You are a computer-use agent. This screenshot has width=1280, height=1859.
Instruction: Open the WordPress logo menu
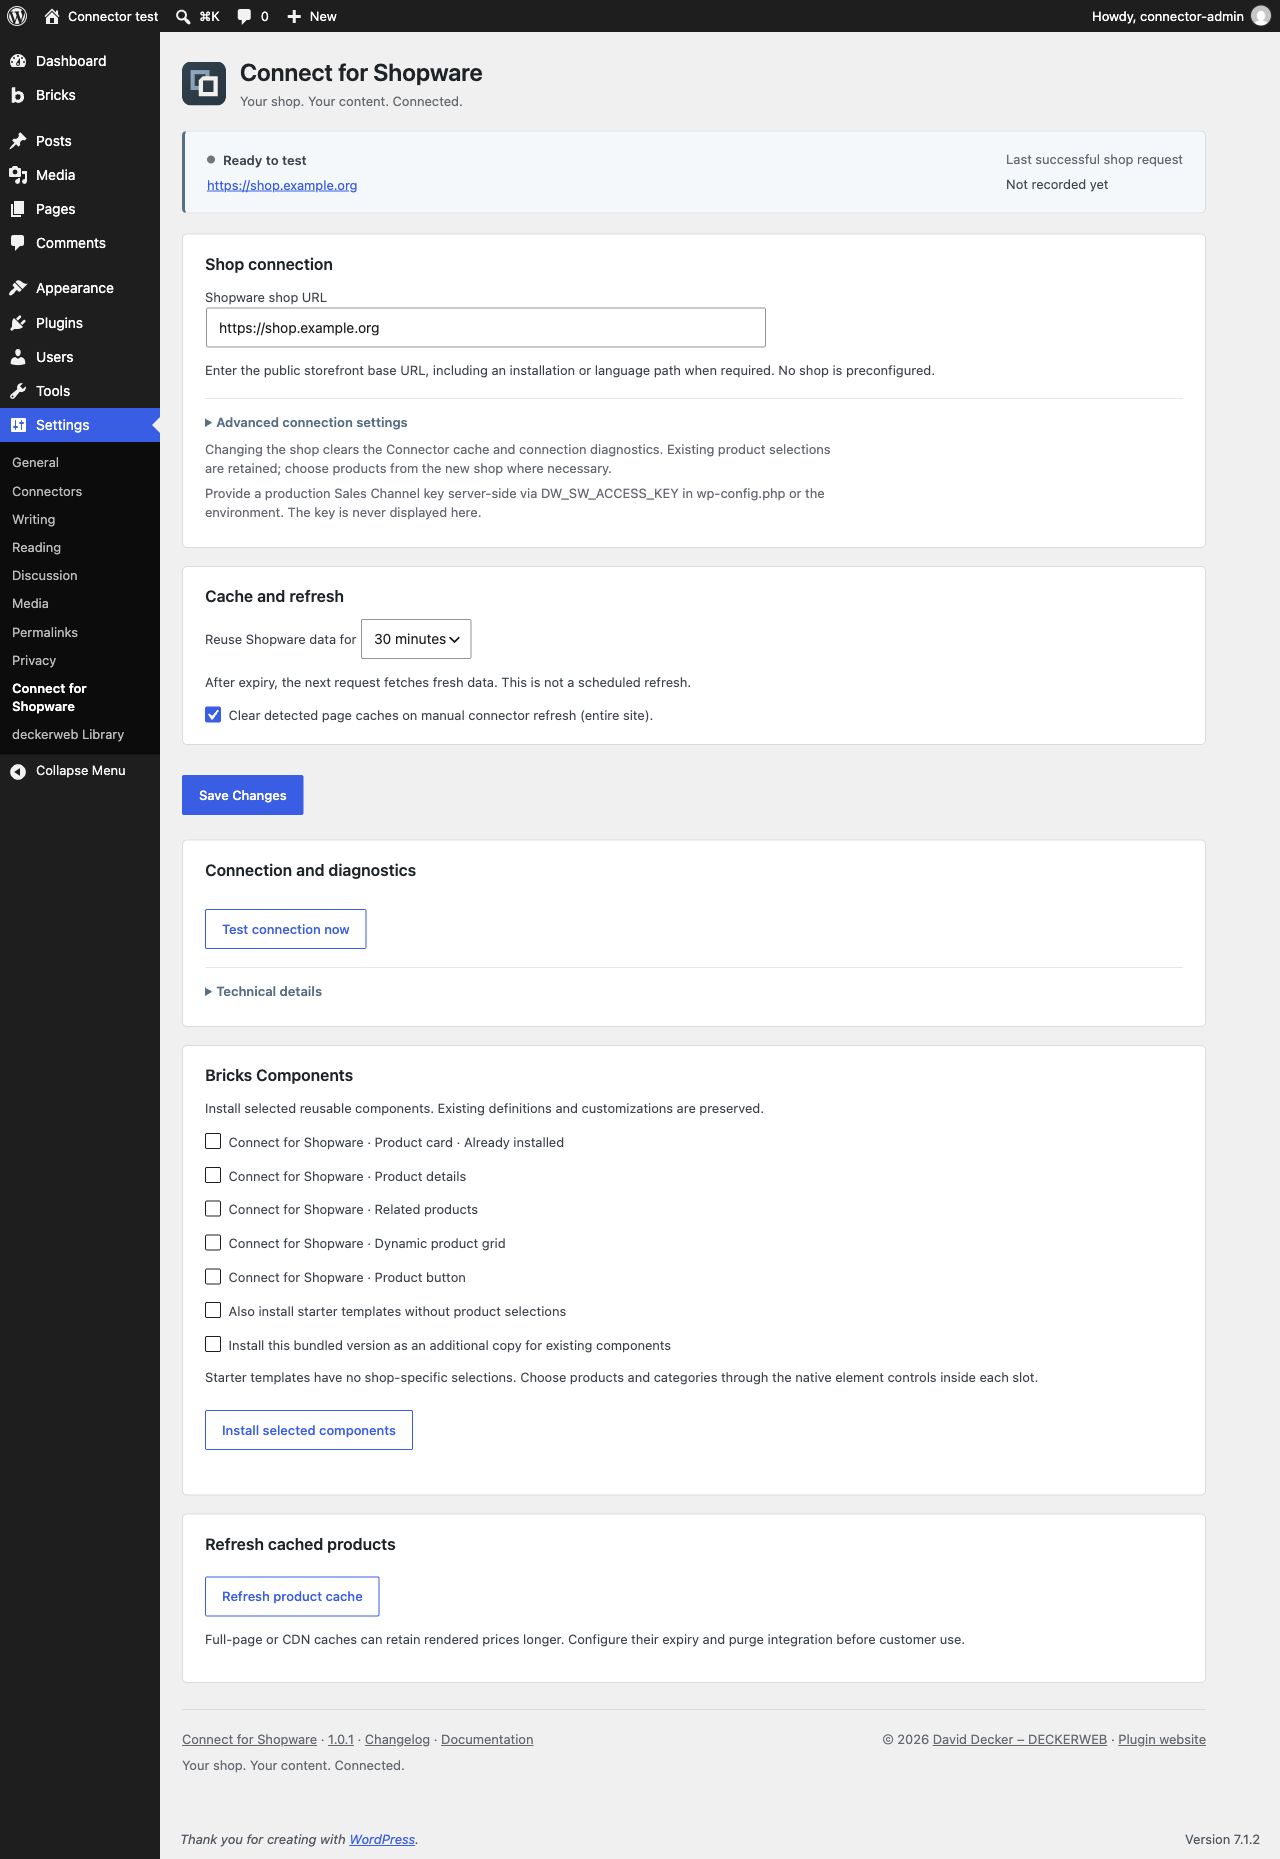point(17,16)
